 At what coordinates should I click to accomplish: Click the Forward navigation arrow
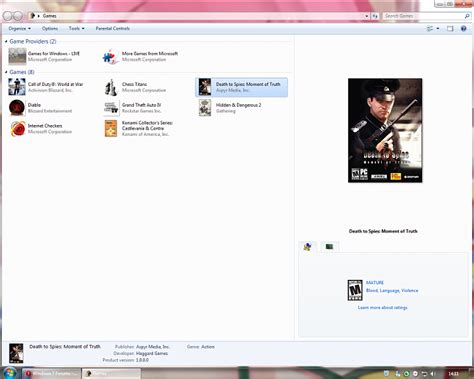18,16
